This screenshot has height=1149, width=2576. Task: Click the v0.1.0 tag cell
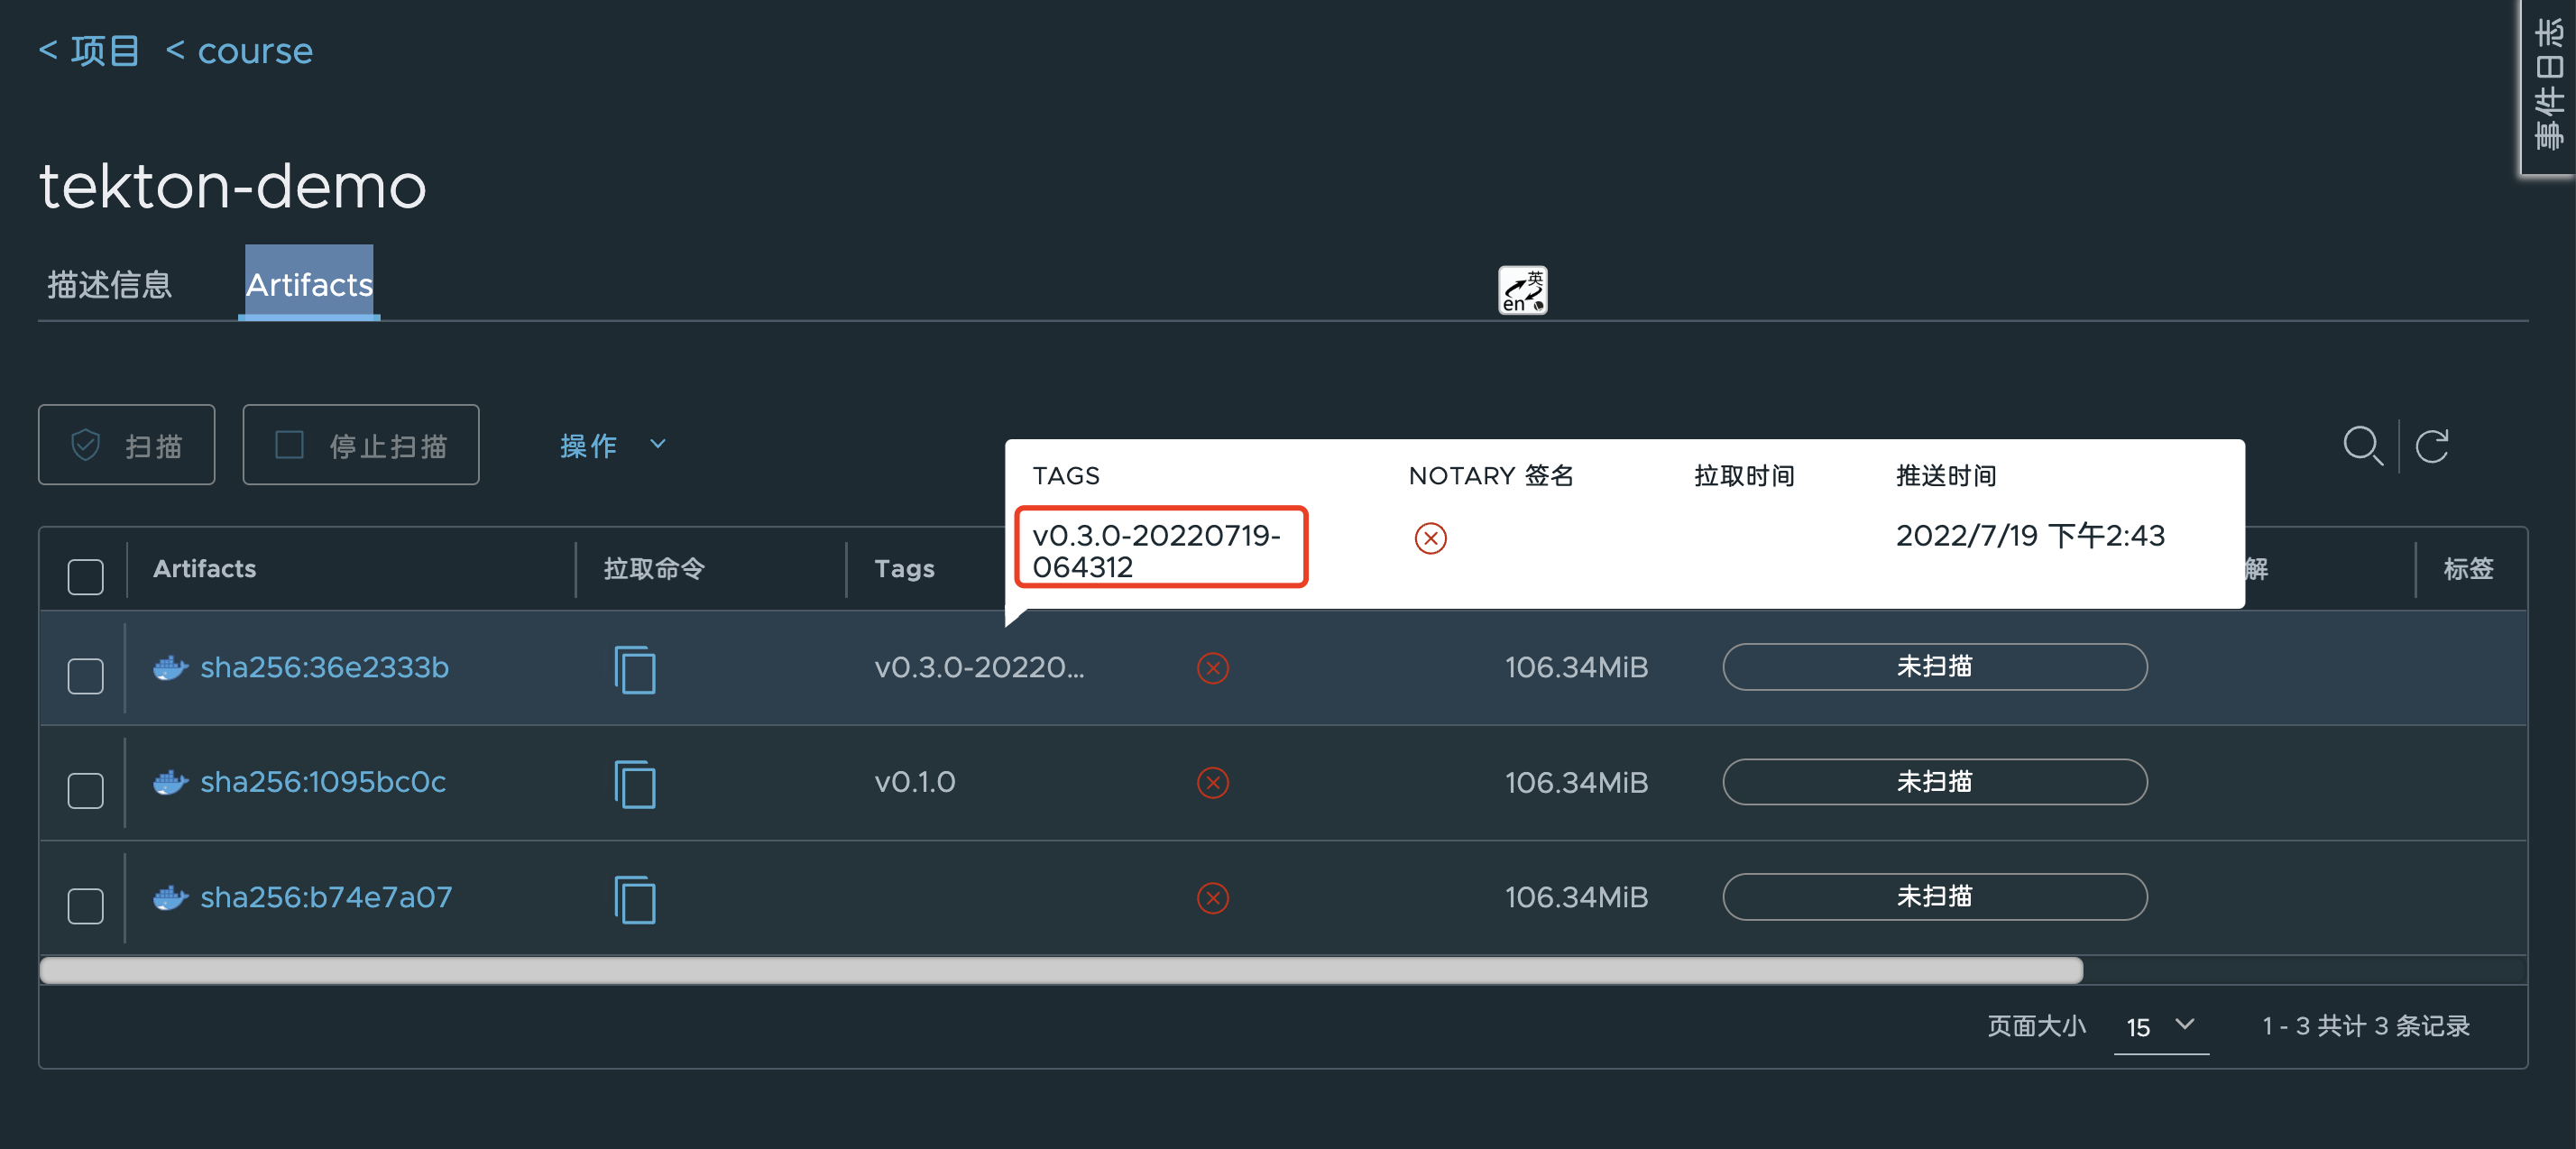pos(915,782)
